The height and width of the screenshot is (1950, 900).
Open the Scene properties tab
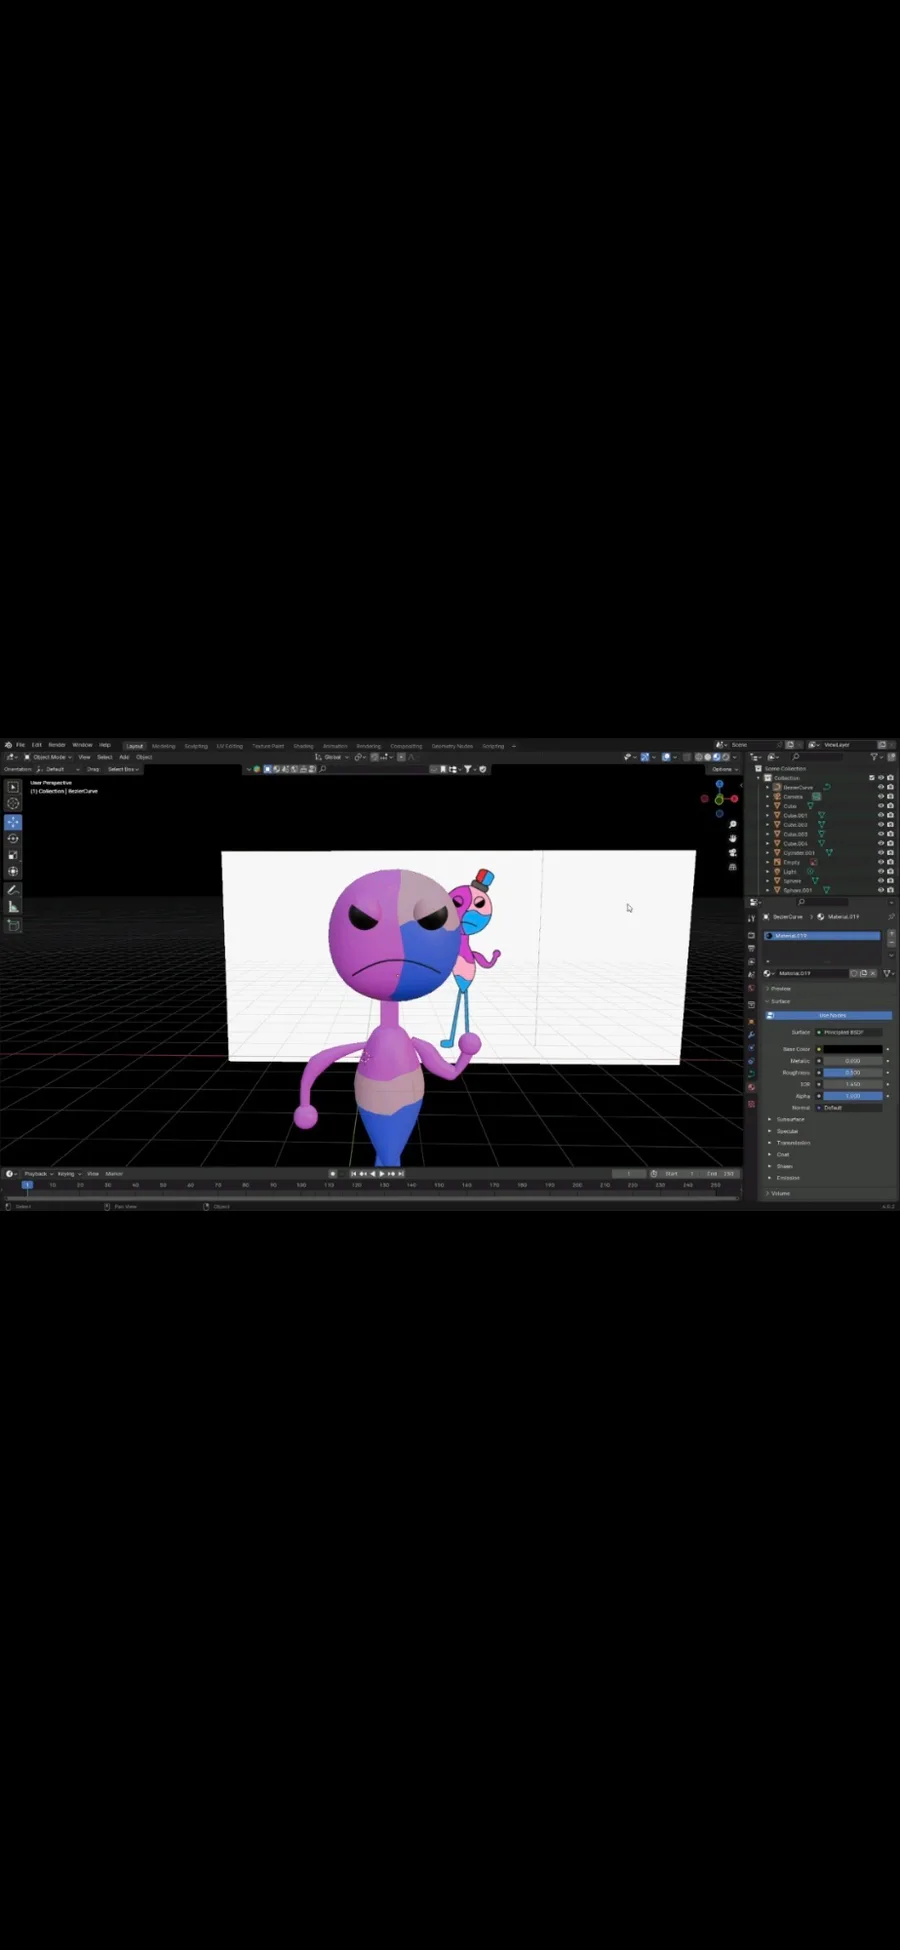751,974
